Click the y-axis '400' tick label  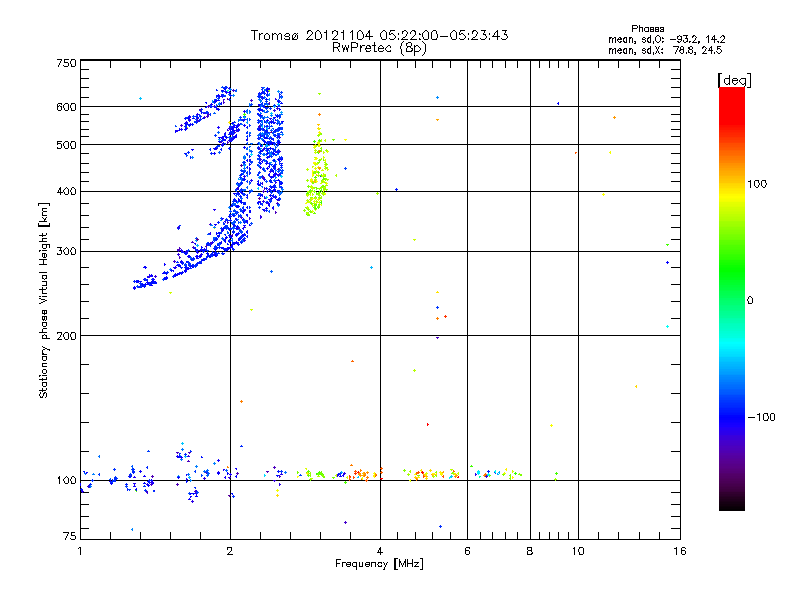pos(67,191)
